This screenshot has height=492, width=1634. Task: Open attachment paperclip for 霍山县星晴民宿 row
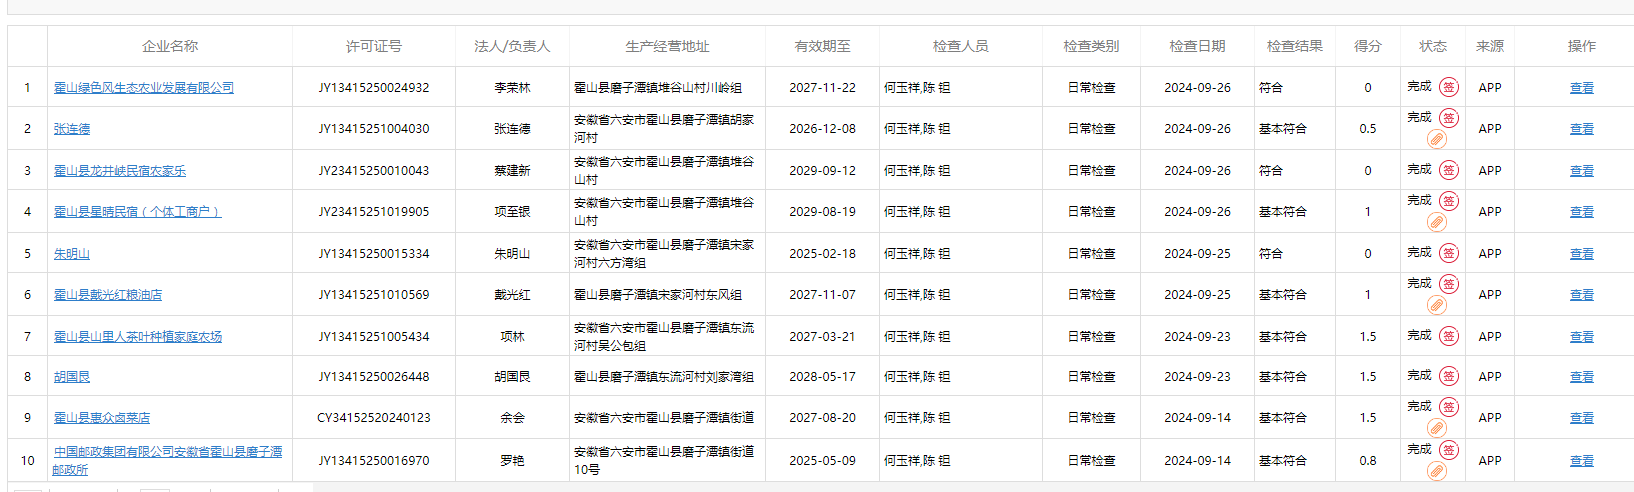pos(1437,222)
